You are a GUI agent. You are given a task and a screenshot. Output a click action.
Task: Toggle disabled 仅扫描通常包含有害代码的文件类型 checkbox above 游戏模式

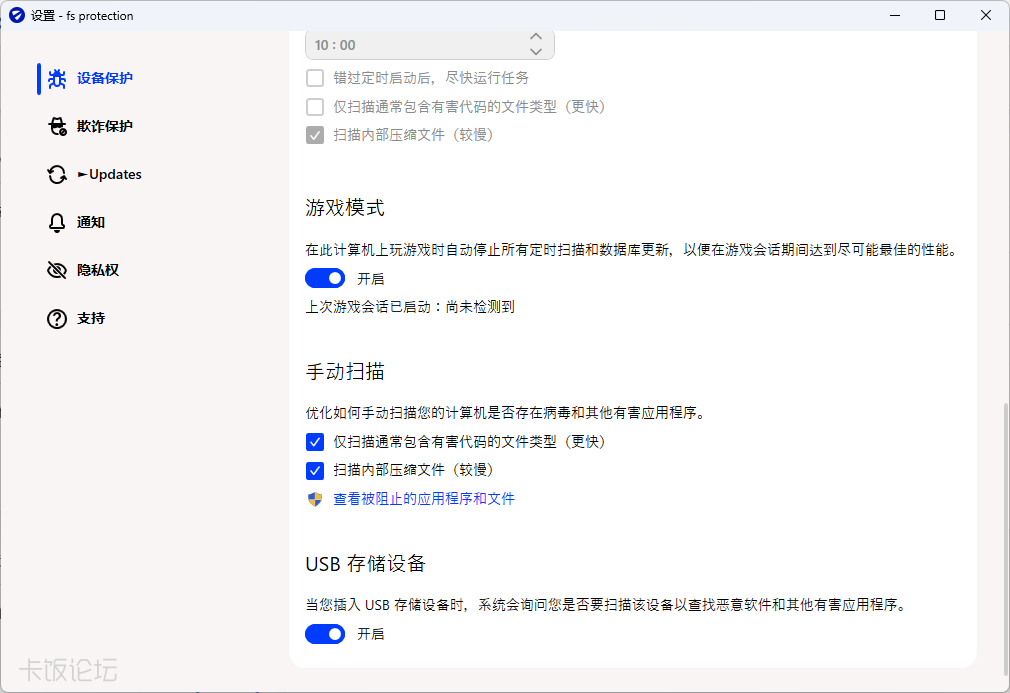tap(315, 107)
